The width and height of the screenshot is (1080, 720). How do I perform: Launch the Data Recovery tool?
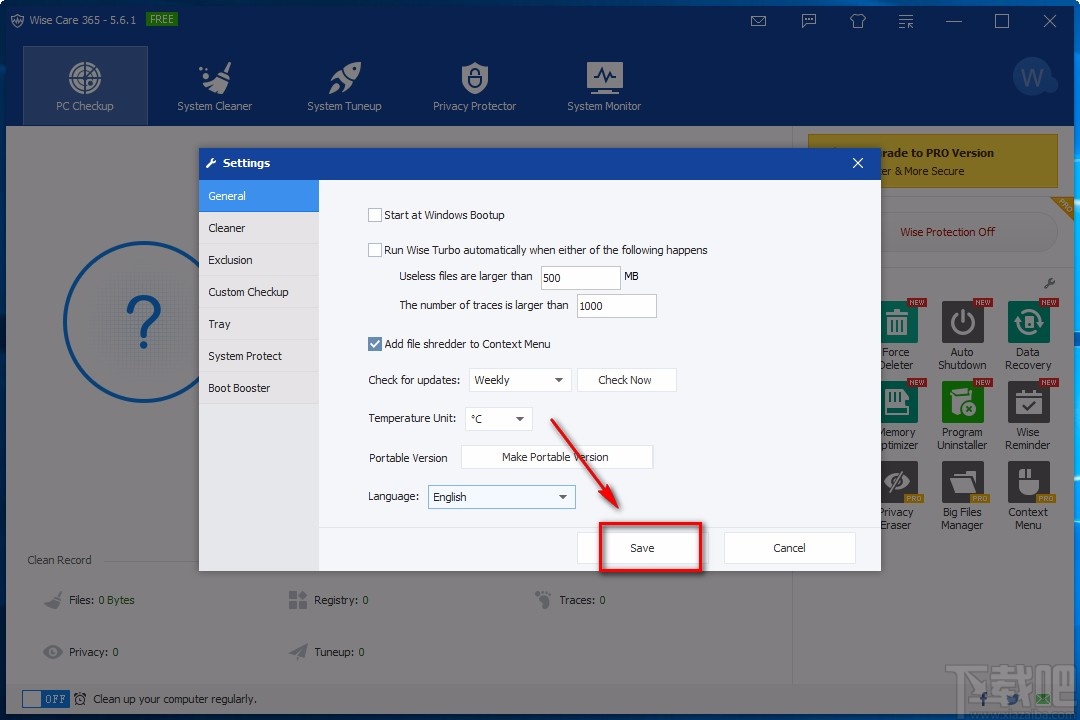click(1028, 336)
